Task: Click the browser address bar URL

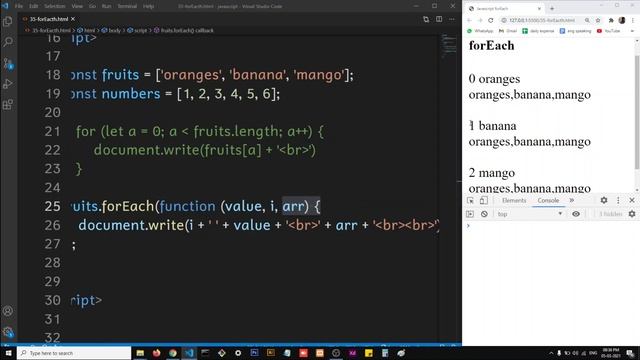Action: pos(542,20)
